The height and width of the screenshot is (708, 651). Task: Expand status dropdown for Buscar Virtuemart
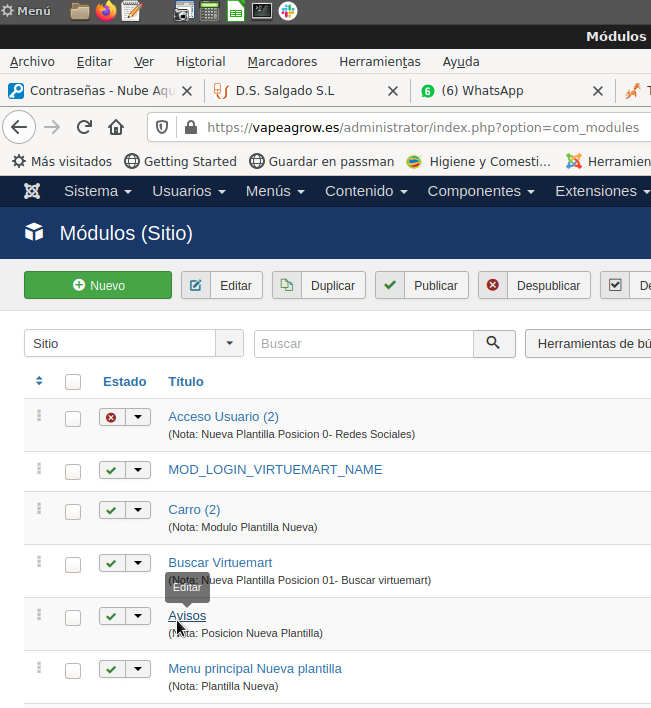(x=138, y=564)
